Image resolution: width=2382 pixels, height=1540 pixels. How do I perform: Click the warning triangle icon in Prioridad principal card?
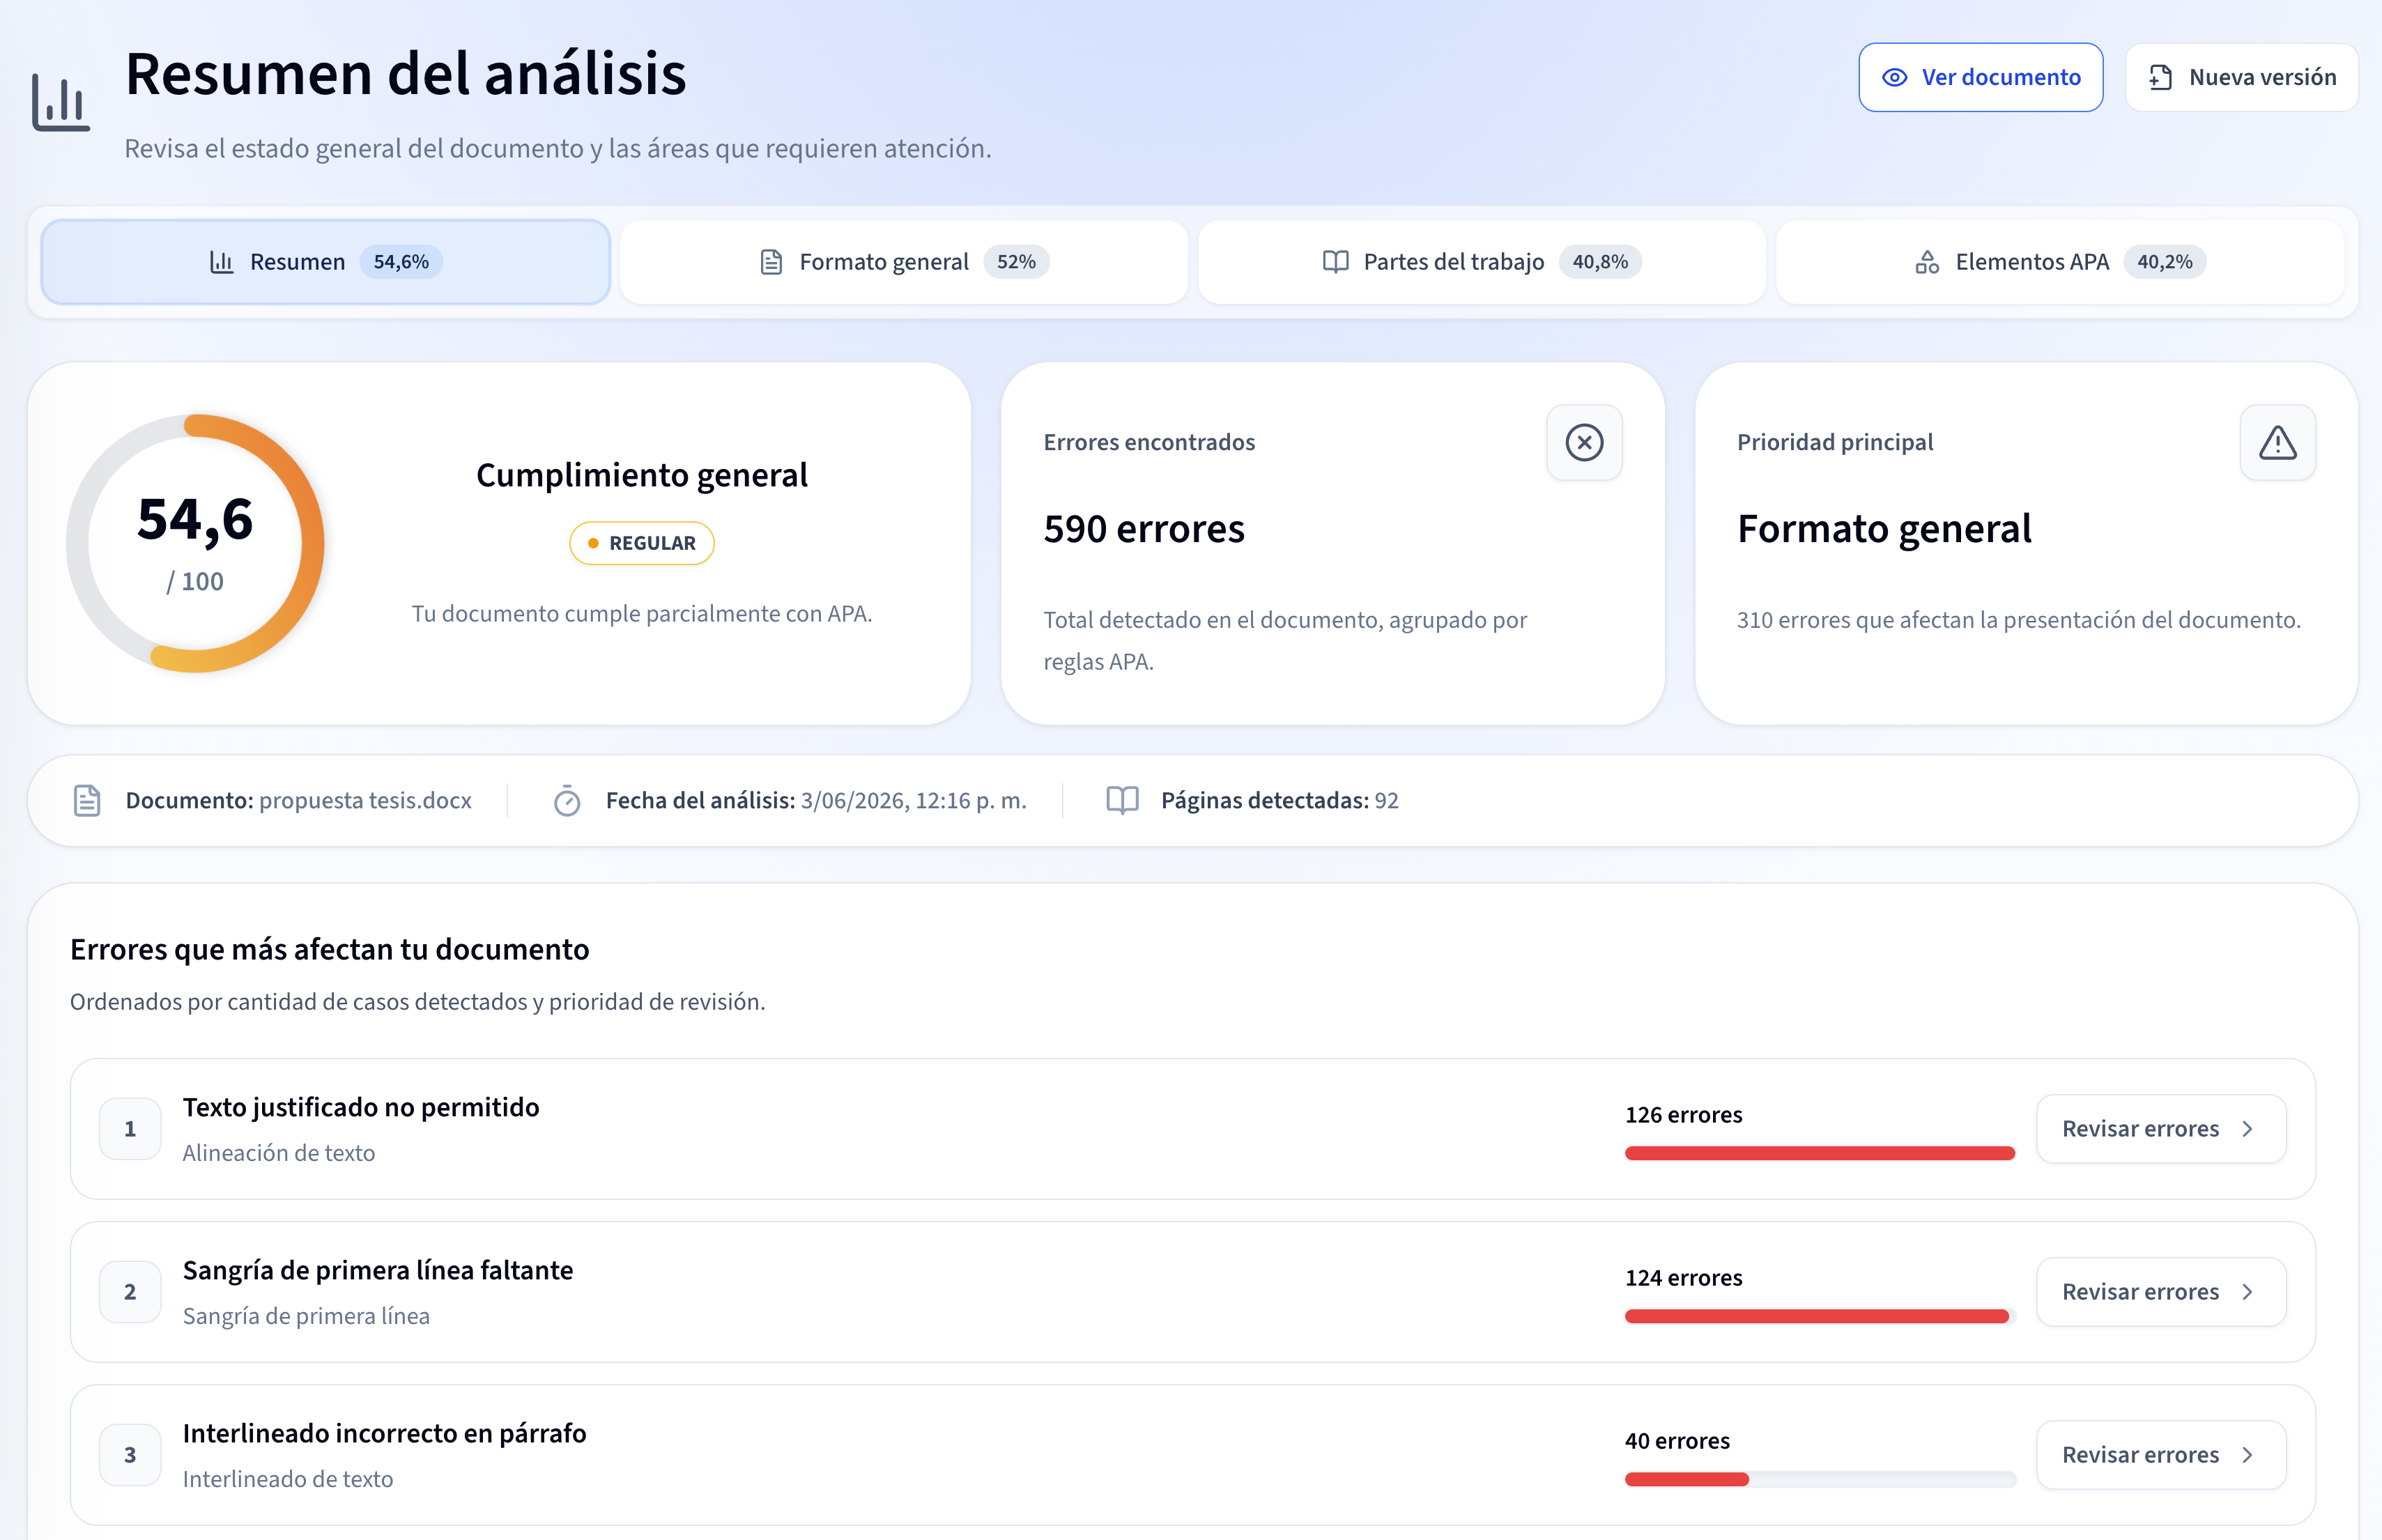2277,442
